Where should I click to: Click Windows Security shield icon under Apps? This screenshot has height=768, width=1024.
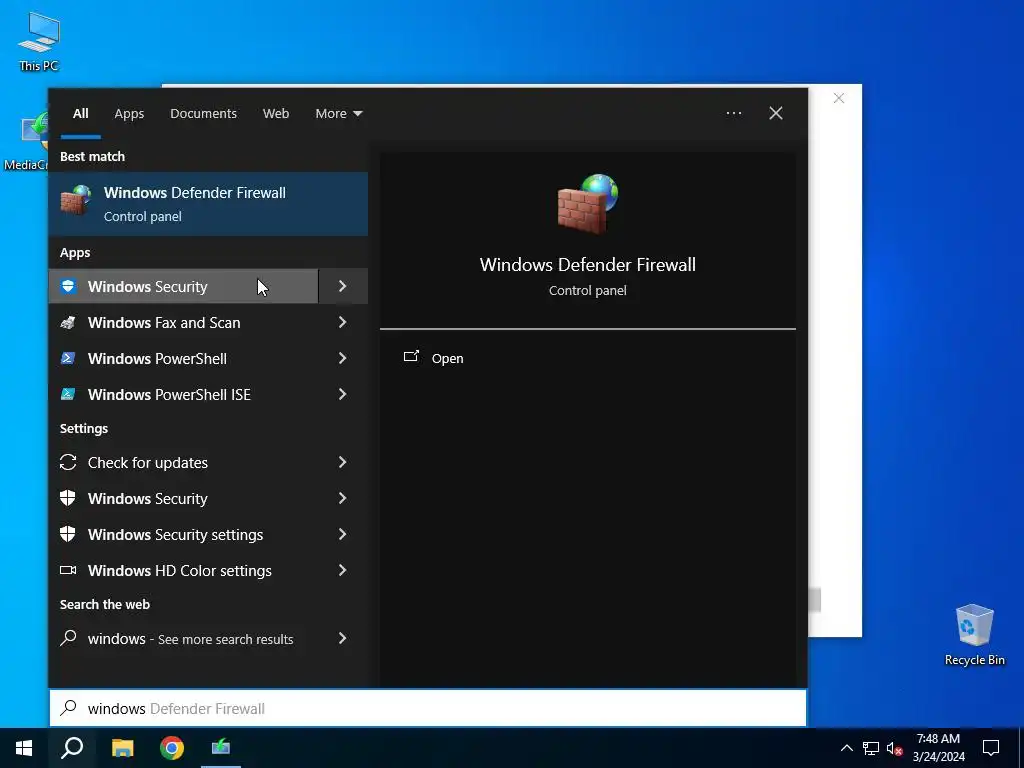coord(68,286)
